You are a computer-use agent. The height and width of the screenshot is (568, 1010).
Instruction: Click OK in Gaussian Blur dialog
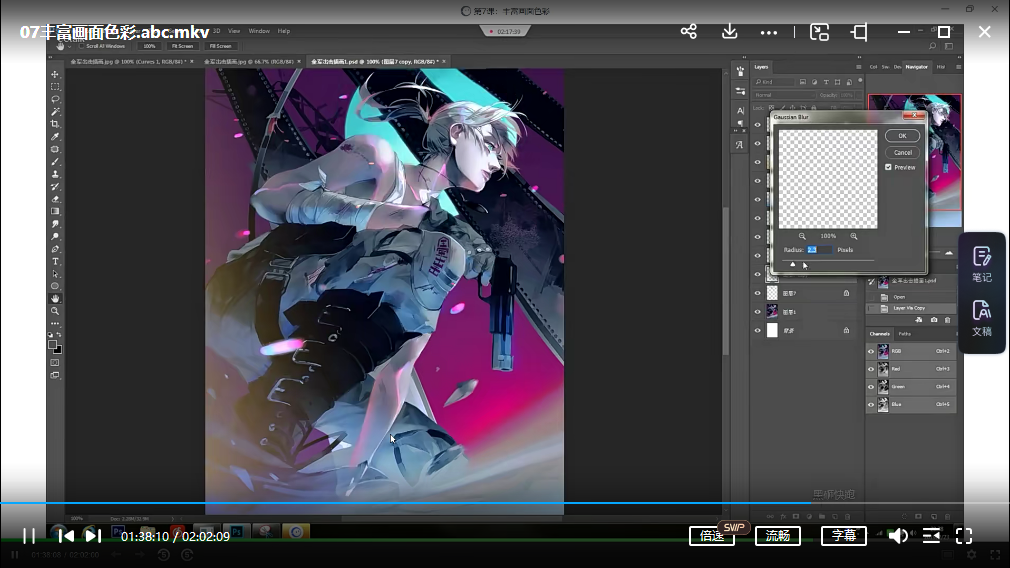pos(902,136)
